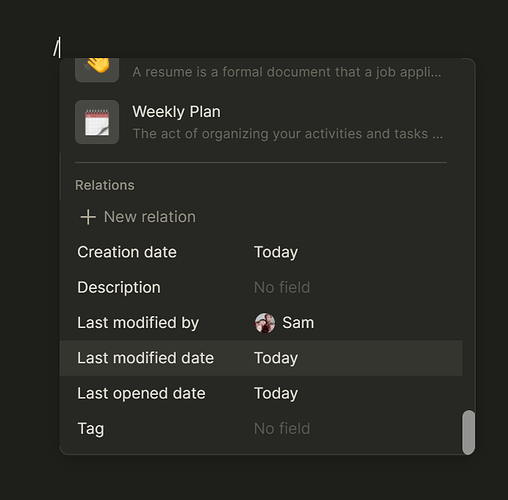
Task: Click Today value of Last opened date
Action: coord(276,394)
